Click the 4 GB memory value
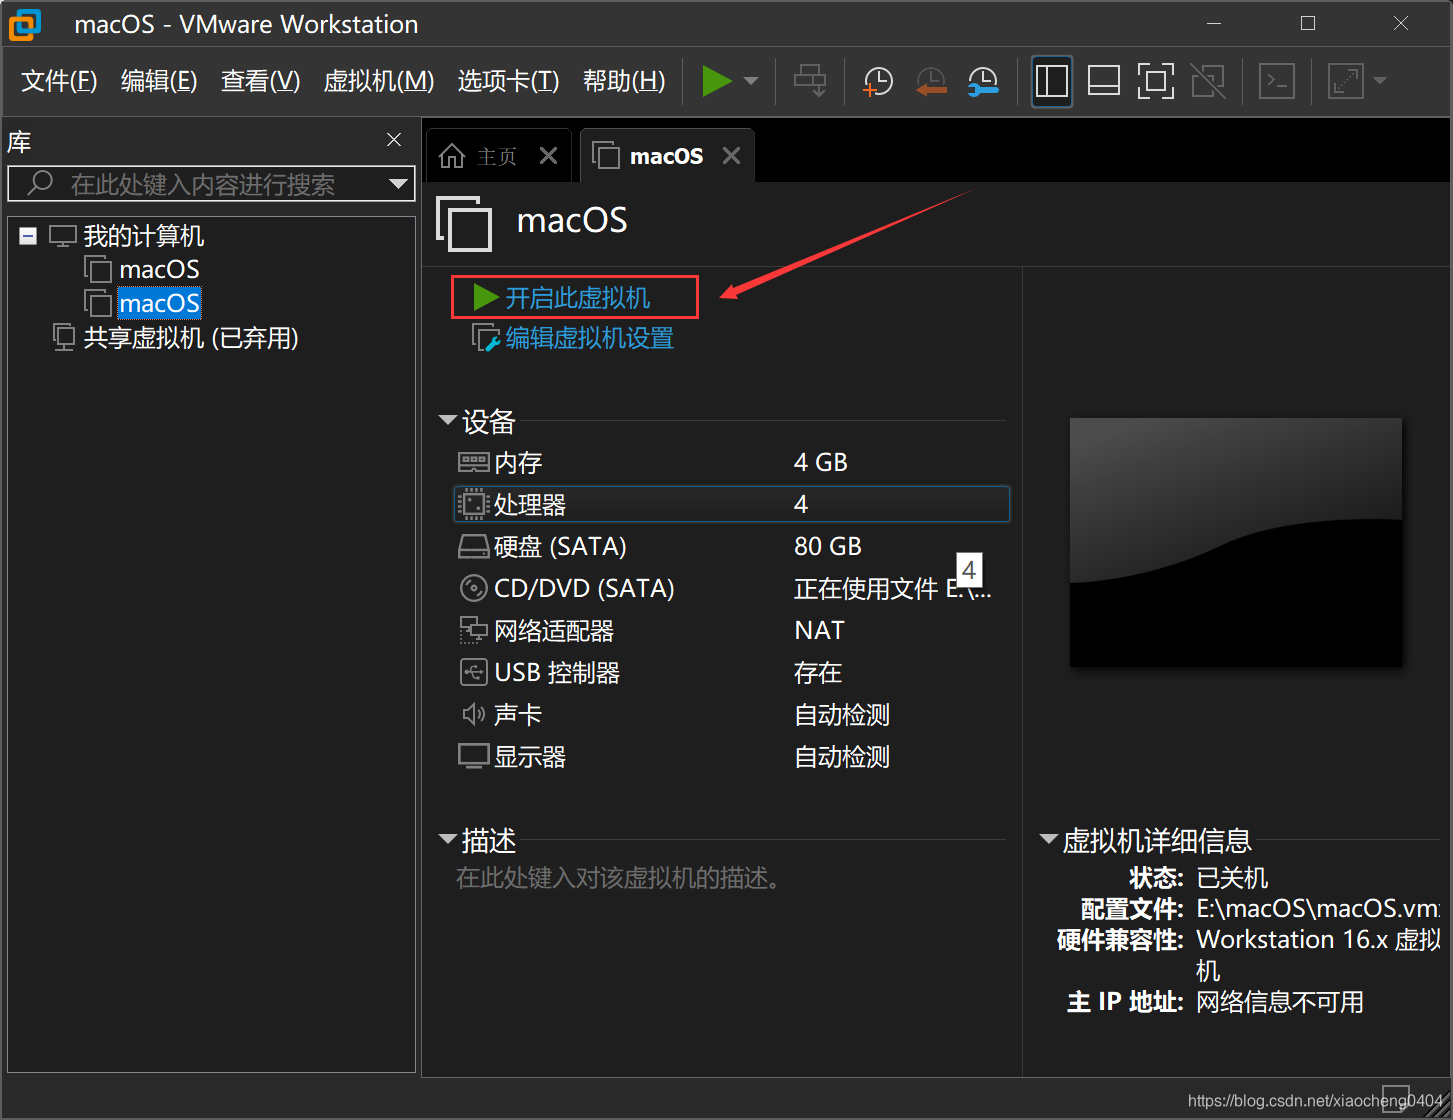1453x1120 pixels. [821, 463]
